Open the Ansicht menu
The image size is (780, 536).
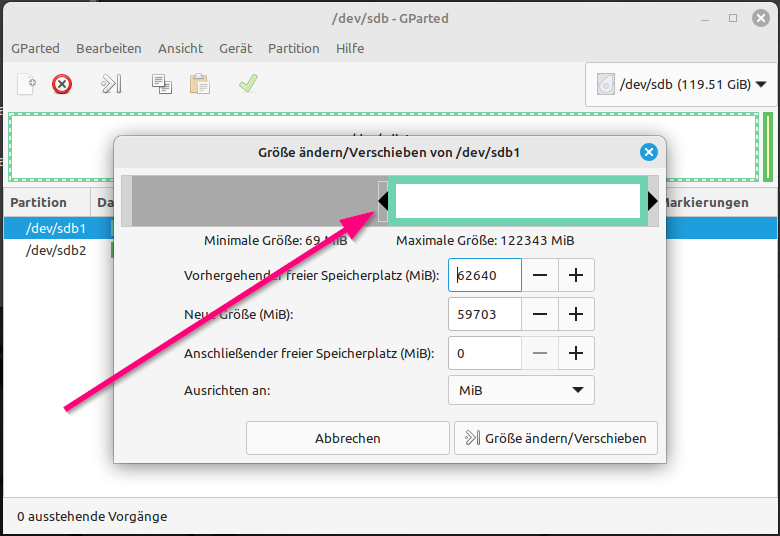pos(181,48)
